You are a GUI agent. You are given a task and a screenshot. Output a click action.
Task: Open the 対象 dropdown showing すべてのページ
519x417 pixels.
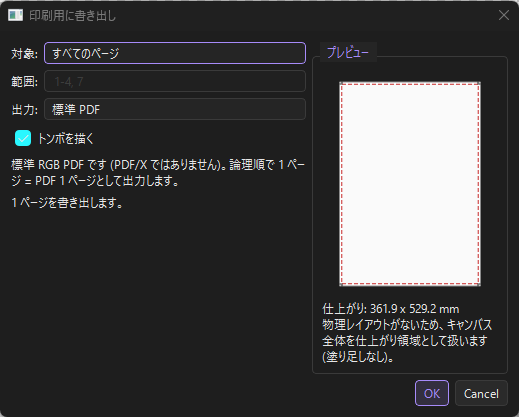click(x=175, y=53)
